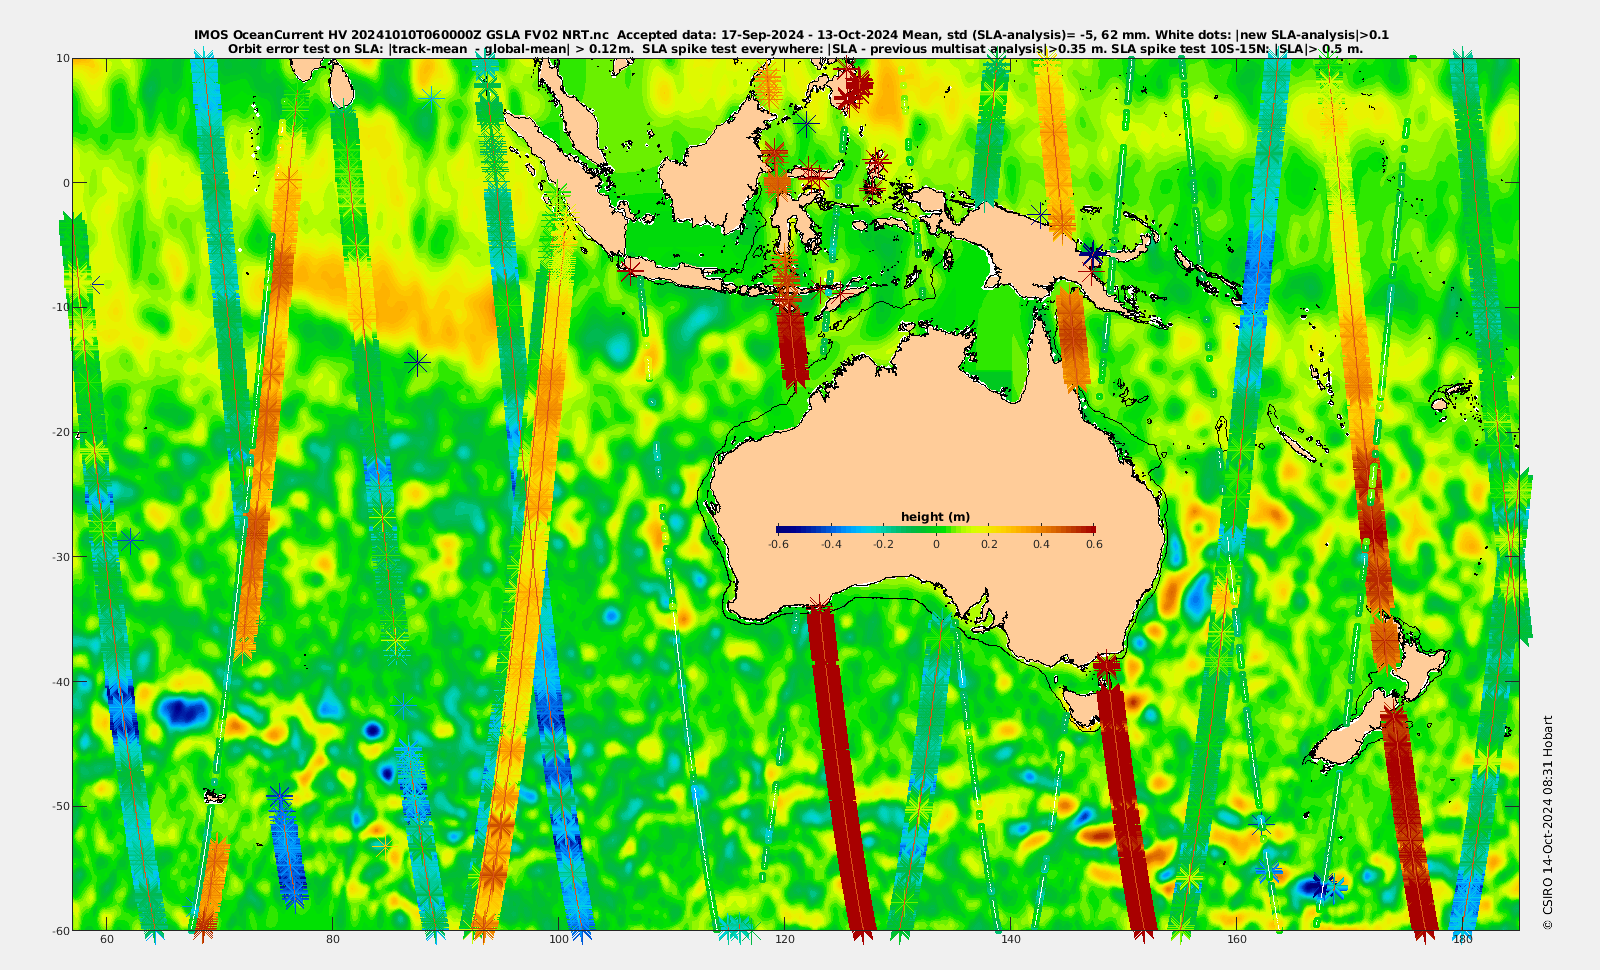Click the latitude axis label -10
Viewport: 1600px width, 970px height.
(x=61, y=307)
